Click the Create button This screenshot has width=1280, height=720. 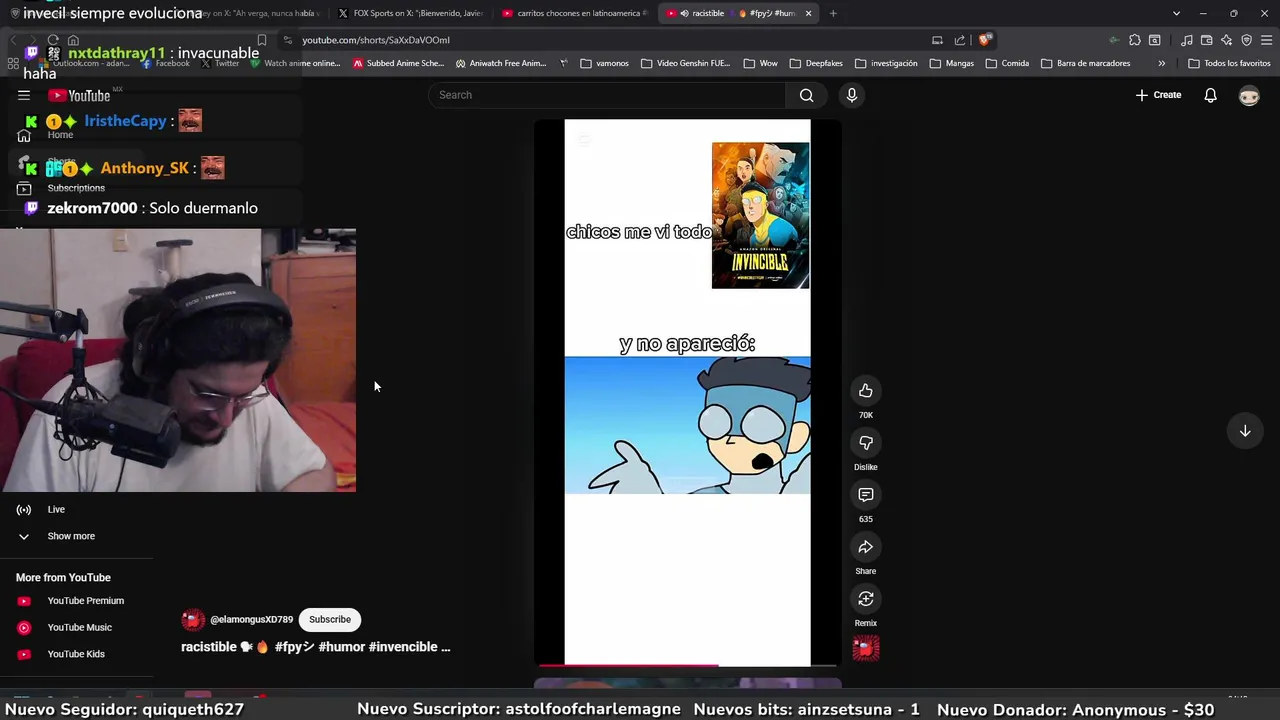click(1158, 95)
